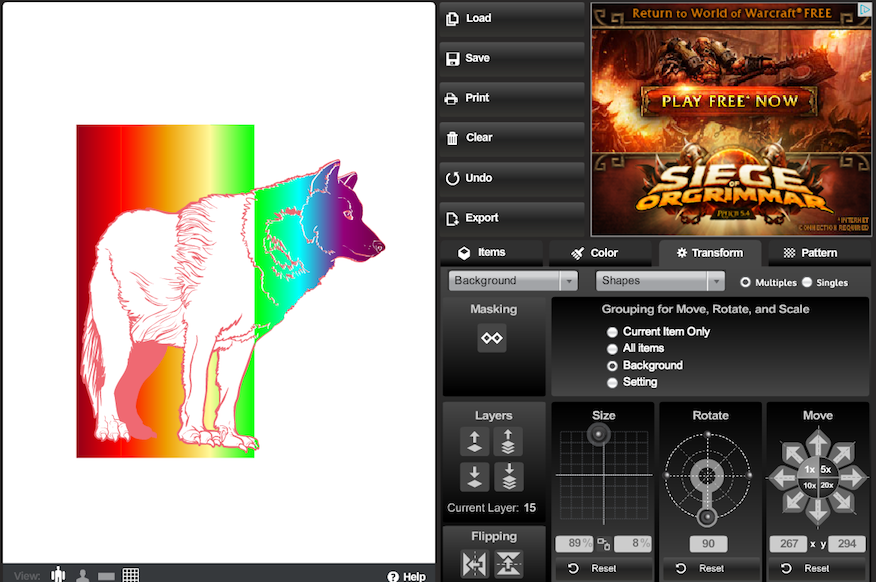This screenshot has height=582, width=876.
Task: Switch to the Color tab
Action: 595,253
